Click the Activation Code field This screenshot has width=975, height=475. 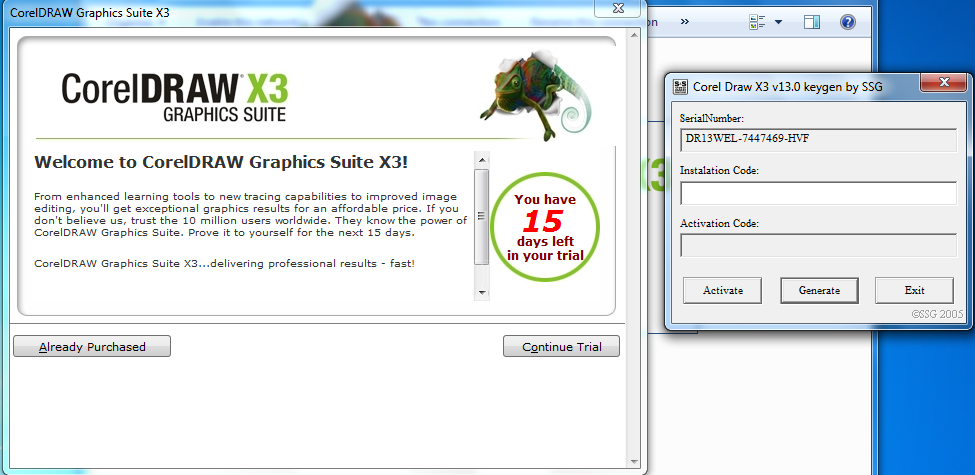(818, 246)
